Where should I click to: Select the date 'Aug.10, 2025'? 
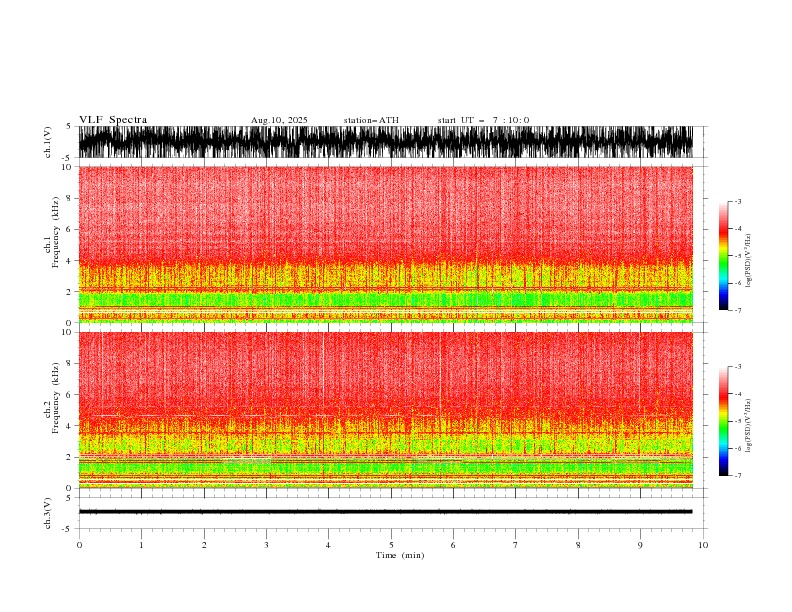(279, 120)
